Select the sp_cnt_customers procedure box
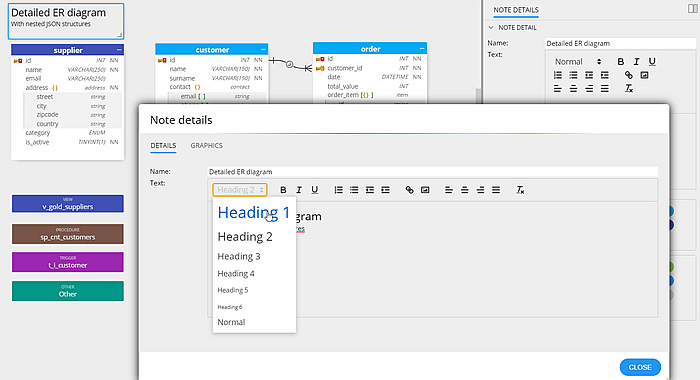Viewport: 700px width, 380px height. [x=67, y=234]
